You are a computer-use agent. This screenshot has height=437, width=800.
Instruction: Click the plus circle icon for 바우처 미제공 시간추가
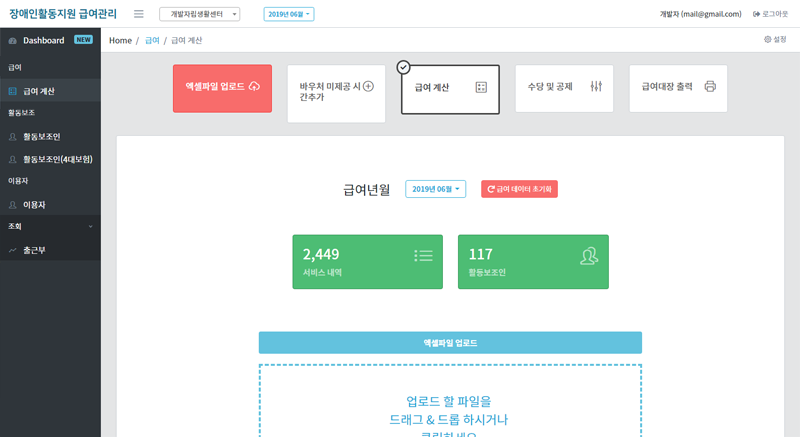[368, 87]
